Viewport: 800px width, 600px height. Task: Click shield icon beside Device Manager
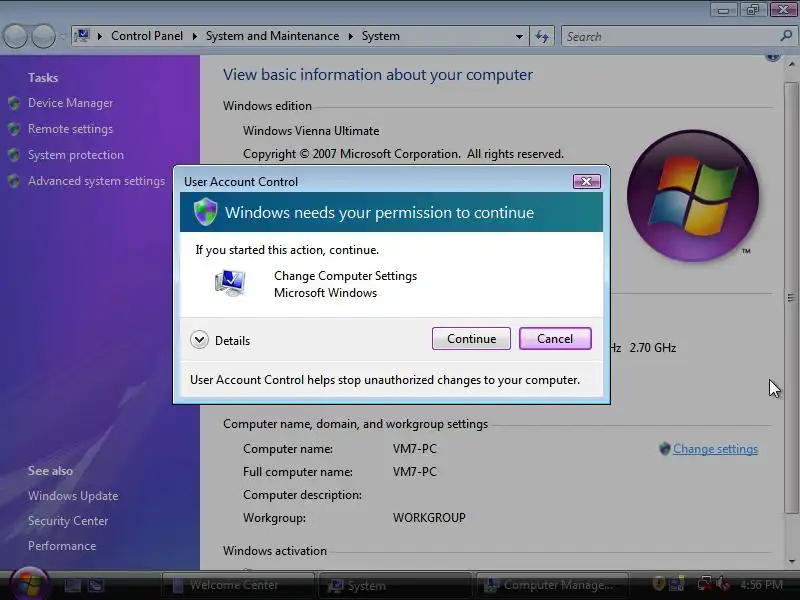[x=14, y=103]
